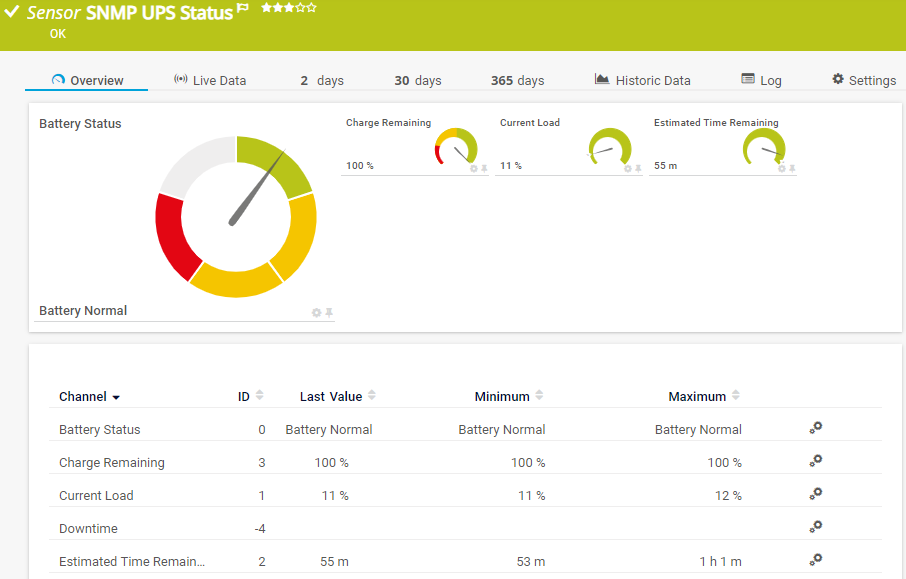Click gear icon on Current Load gauge

pos(628,169)
